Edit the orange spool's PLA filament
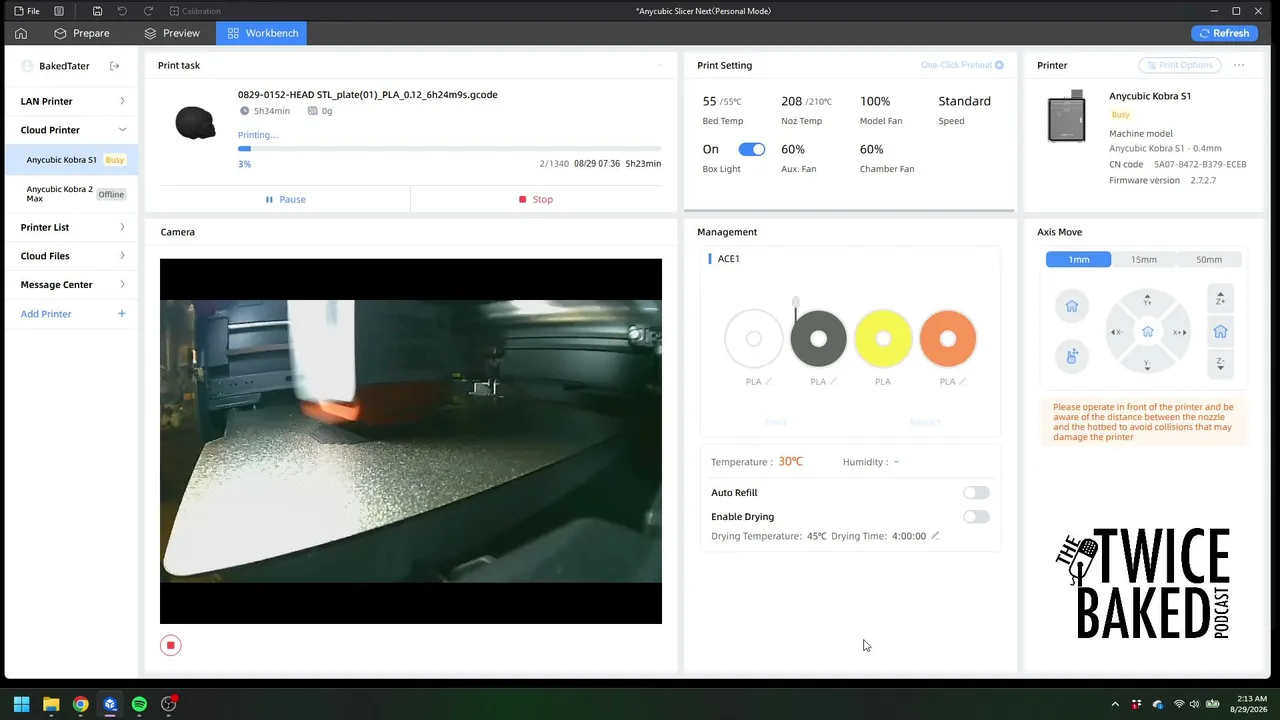Image resolution: width=1280 pixels, height=720 pixels. pyautogui.click(x=962, y=382)
